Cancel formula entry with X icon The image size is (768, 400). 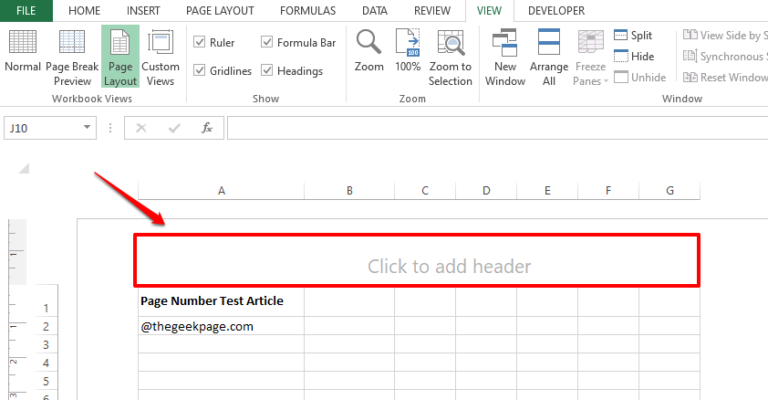[x=141, y=128]
